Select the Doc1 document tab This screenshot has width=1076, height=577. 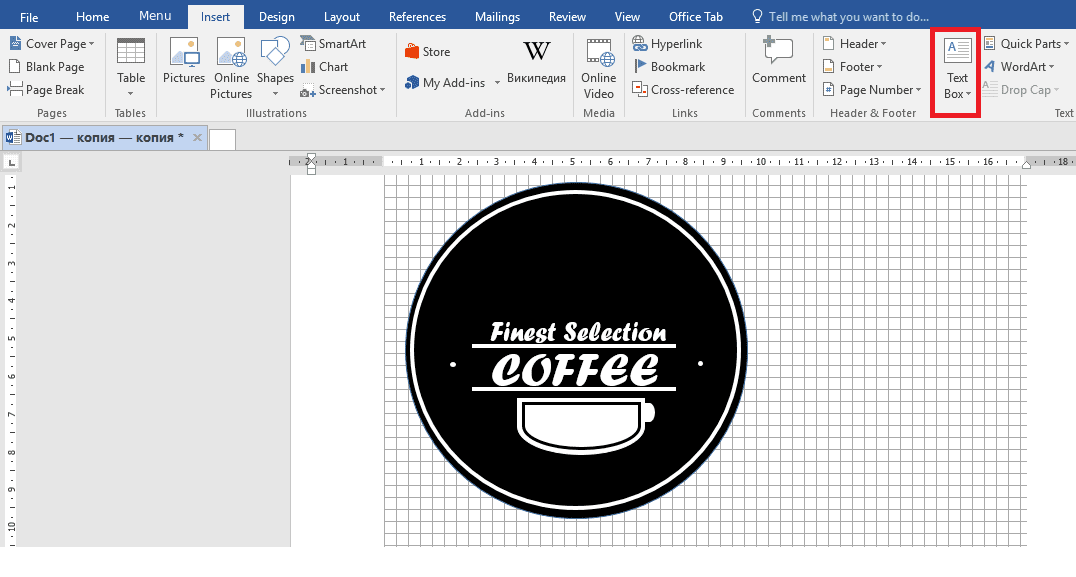(x=100, y=138)
